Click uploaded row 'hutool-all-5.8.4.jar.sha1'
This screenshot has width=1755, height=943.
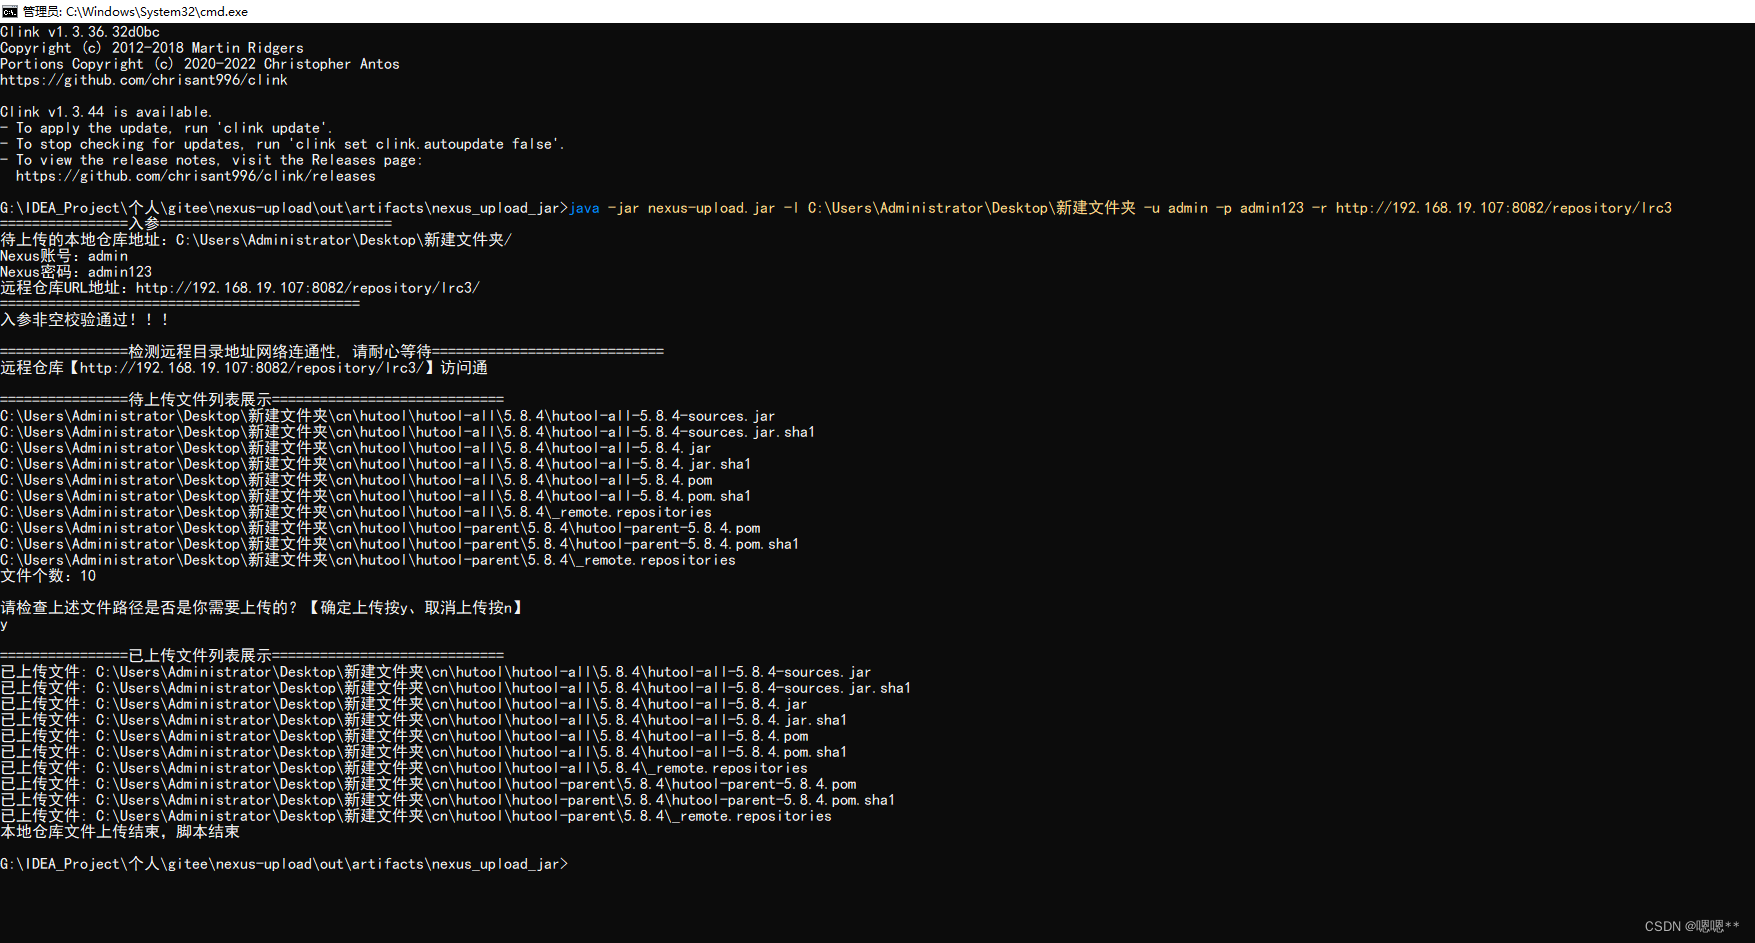coord(424,720)
